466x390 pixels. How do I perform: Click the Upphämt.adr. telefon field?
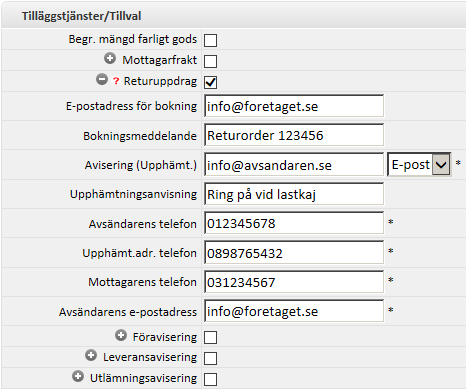[x=294, y=253]
